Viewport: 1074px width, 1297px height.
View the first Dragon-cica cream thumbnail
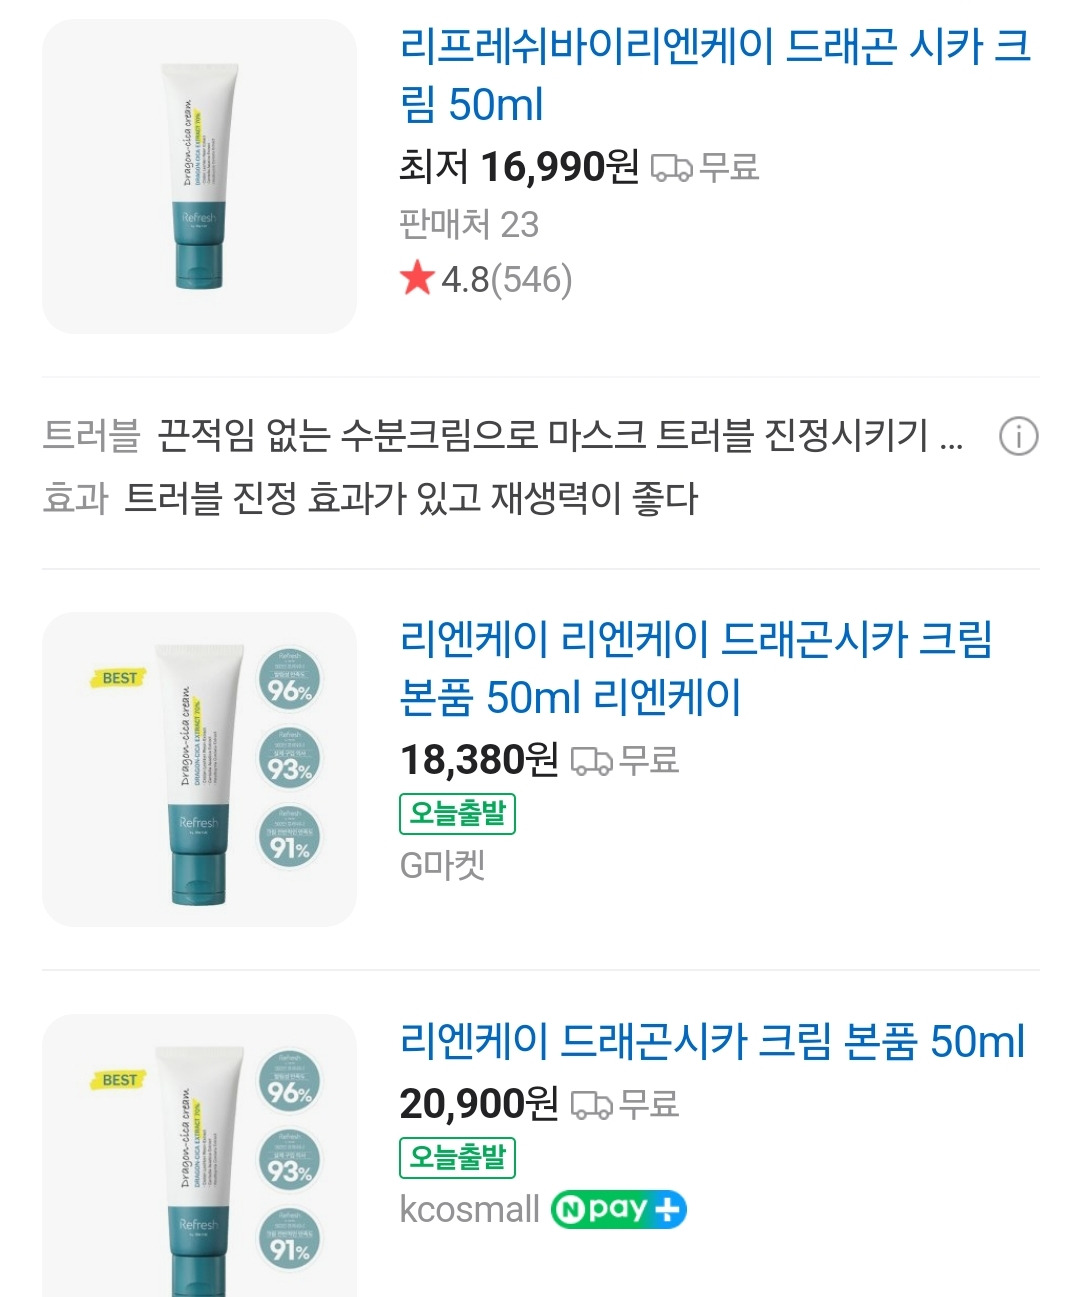tap(199, 176)
